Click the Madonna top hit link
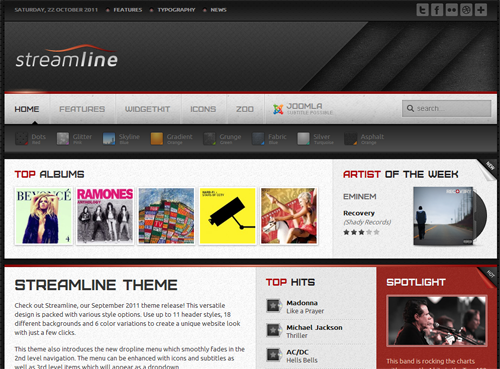 [x=302, y=303]
